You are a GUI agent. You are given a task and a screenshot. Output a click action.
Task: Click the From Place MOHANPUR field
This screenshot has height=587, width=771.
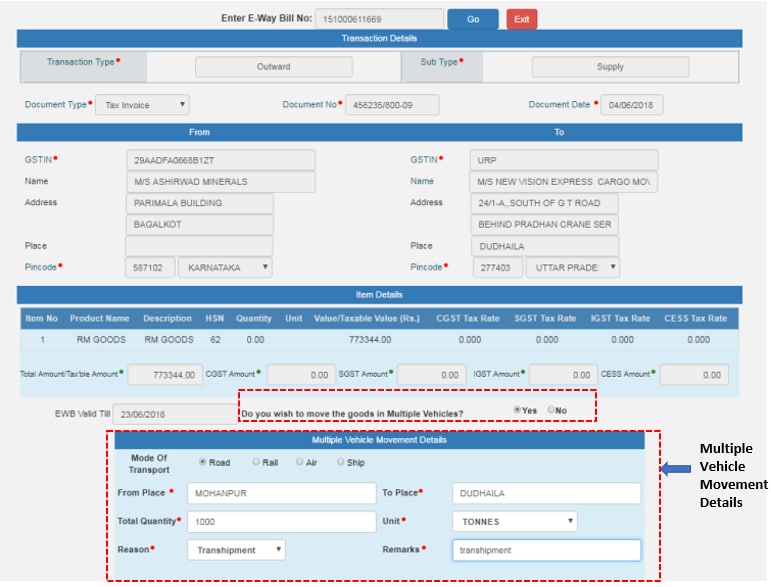tap(282, 493)
